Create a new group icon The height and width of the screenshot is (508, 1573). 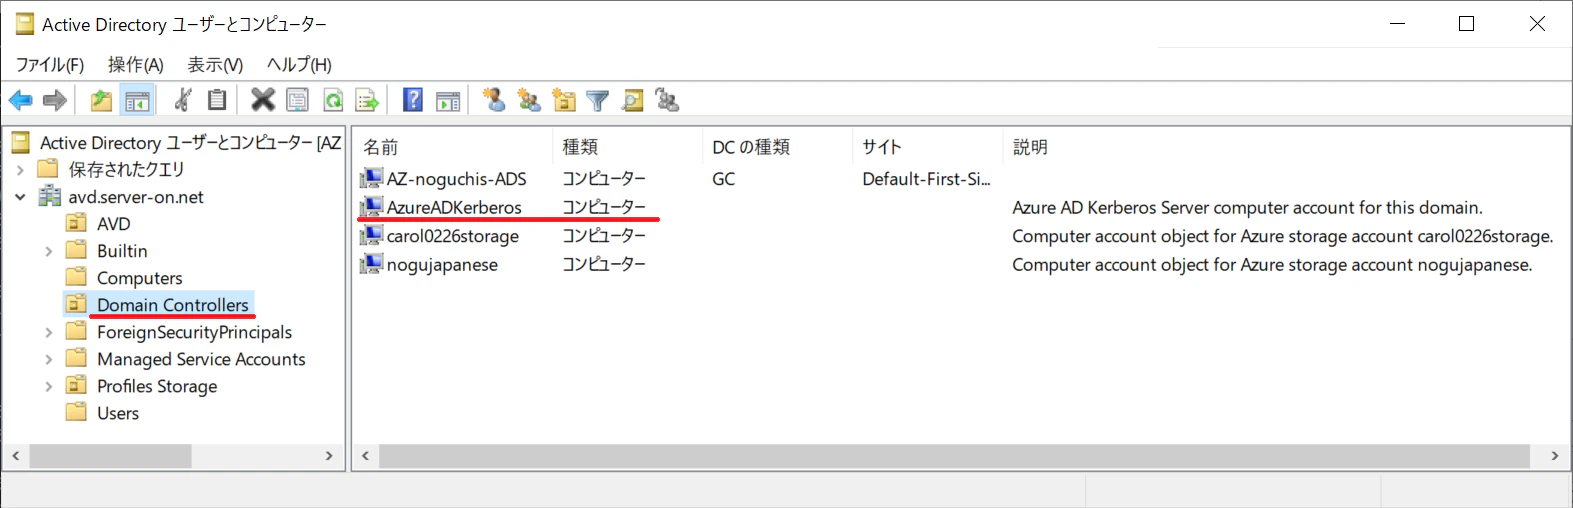(529, 100)
